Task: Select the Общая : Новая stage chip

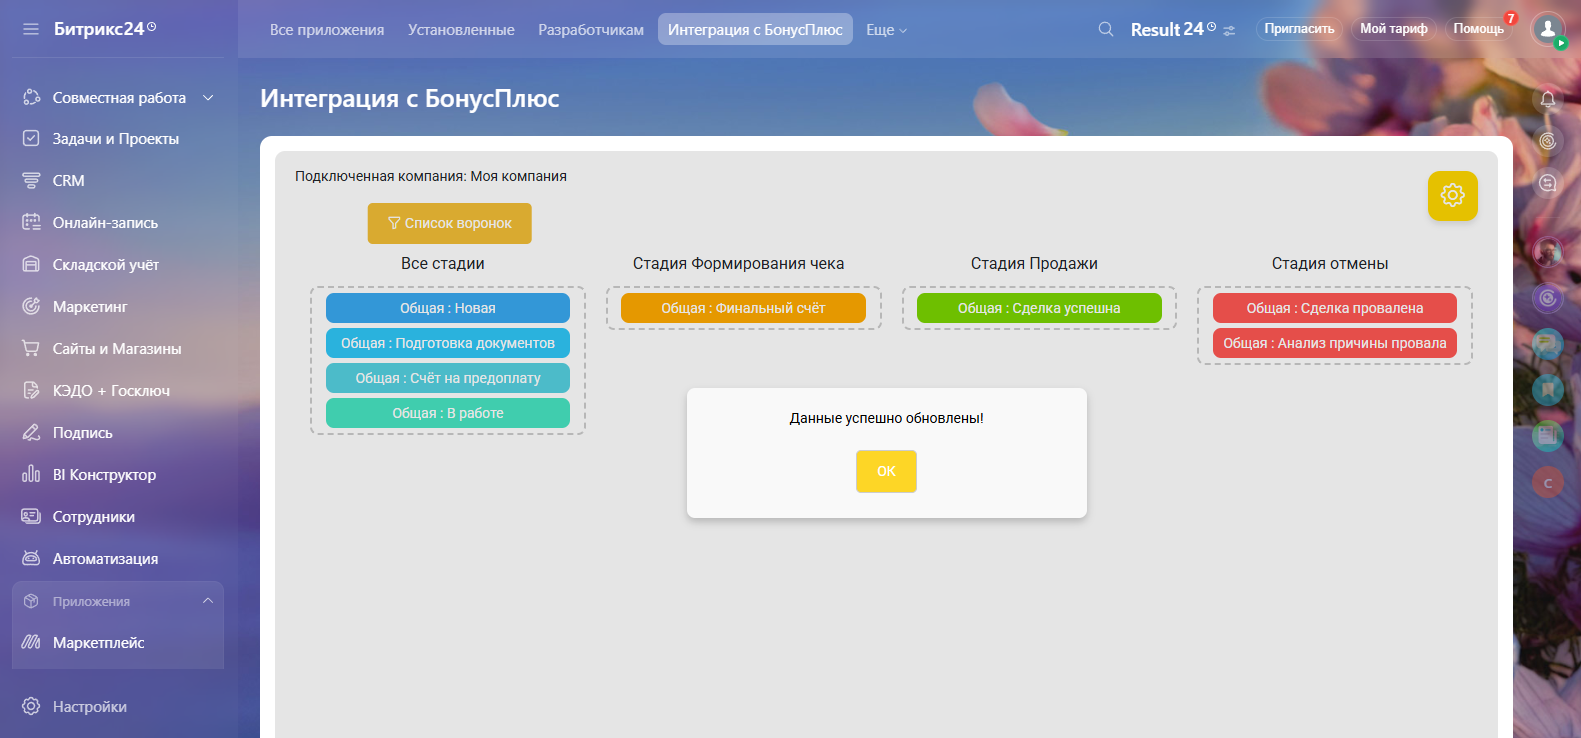Action: 448,308
